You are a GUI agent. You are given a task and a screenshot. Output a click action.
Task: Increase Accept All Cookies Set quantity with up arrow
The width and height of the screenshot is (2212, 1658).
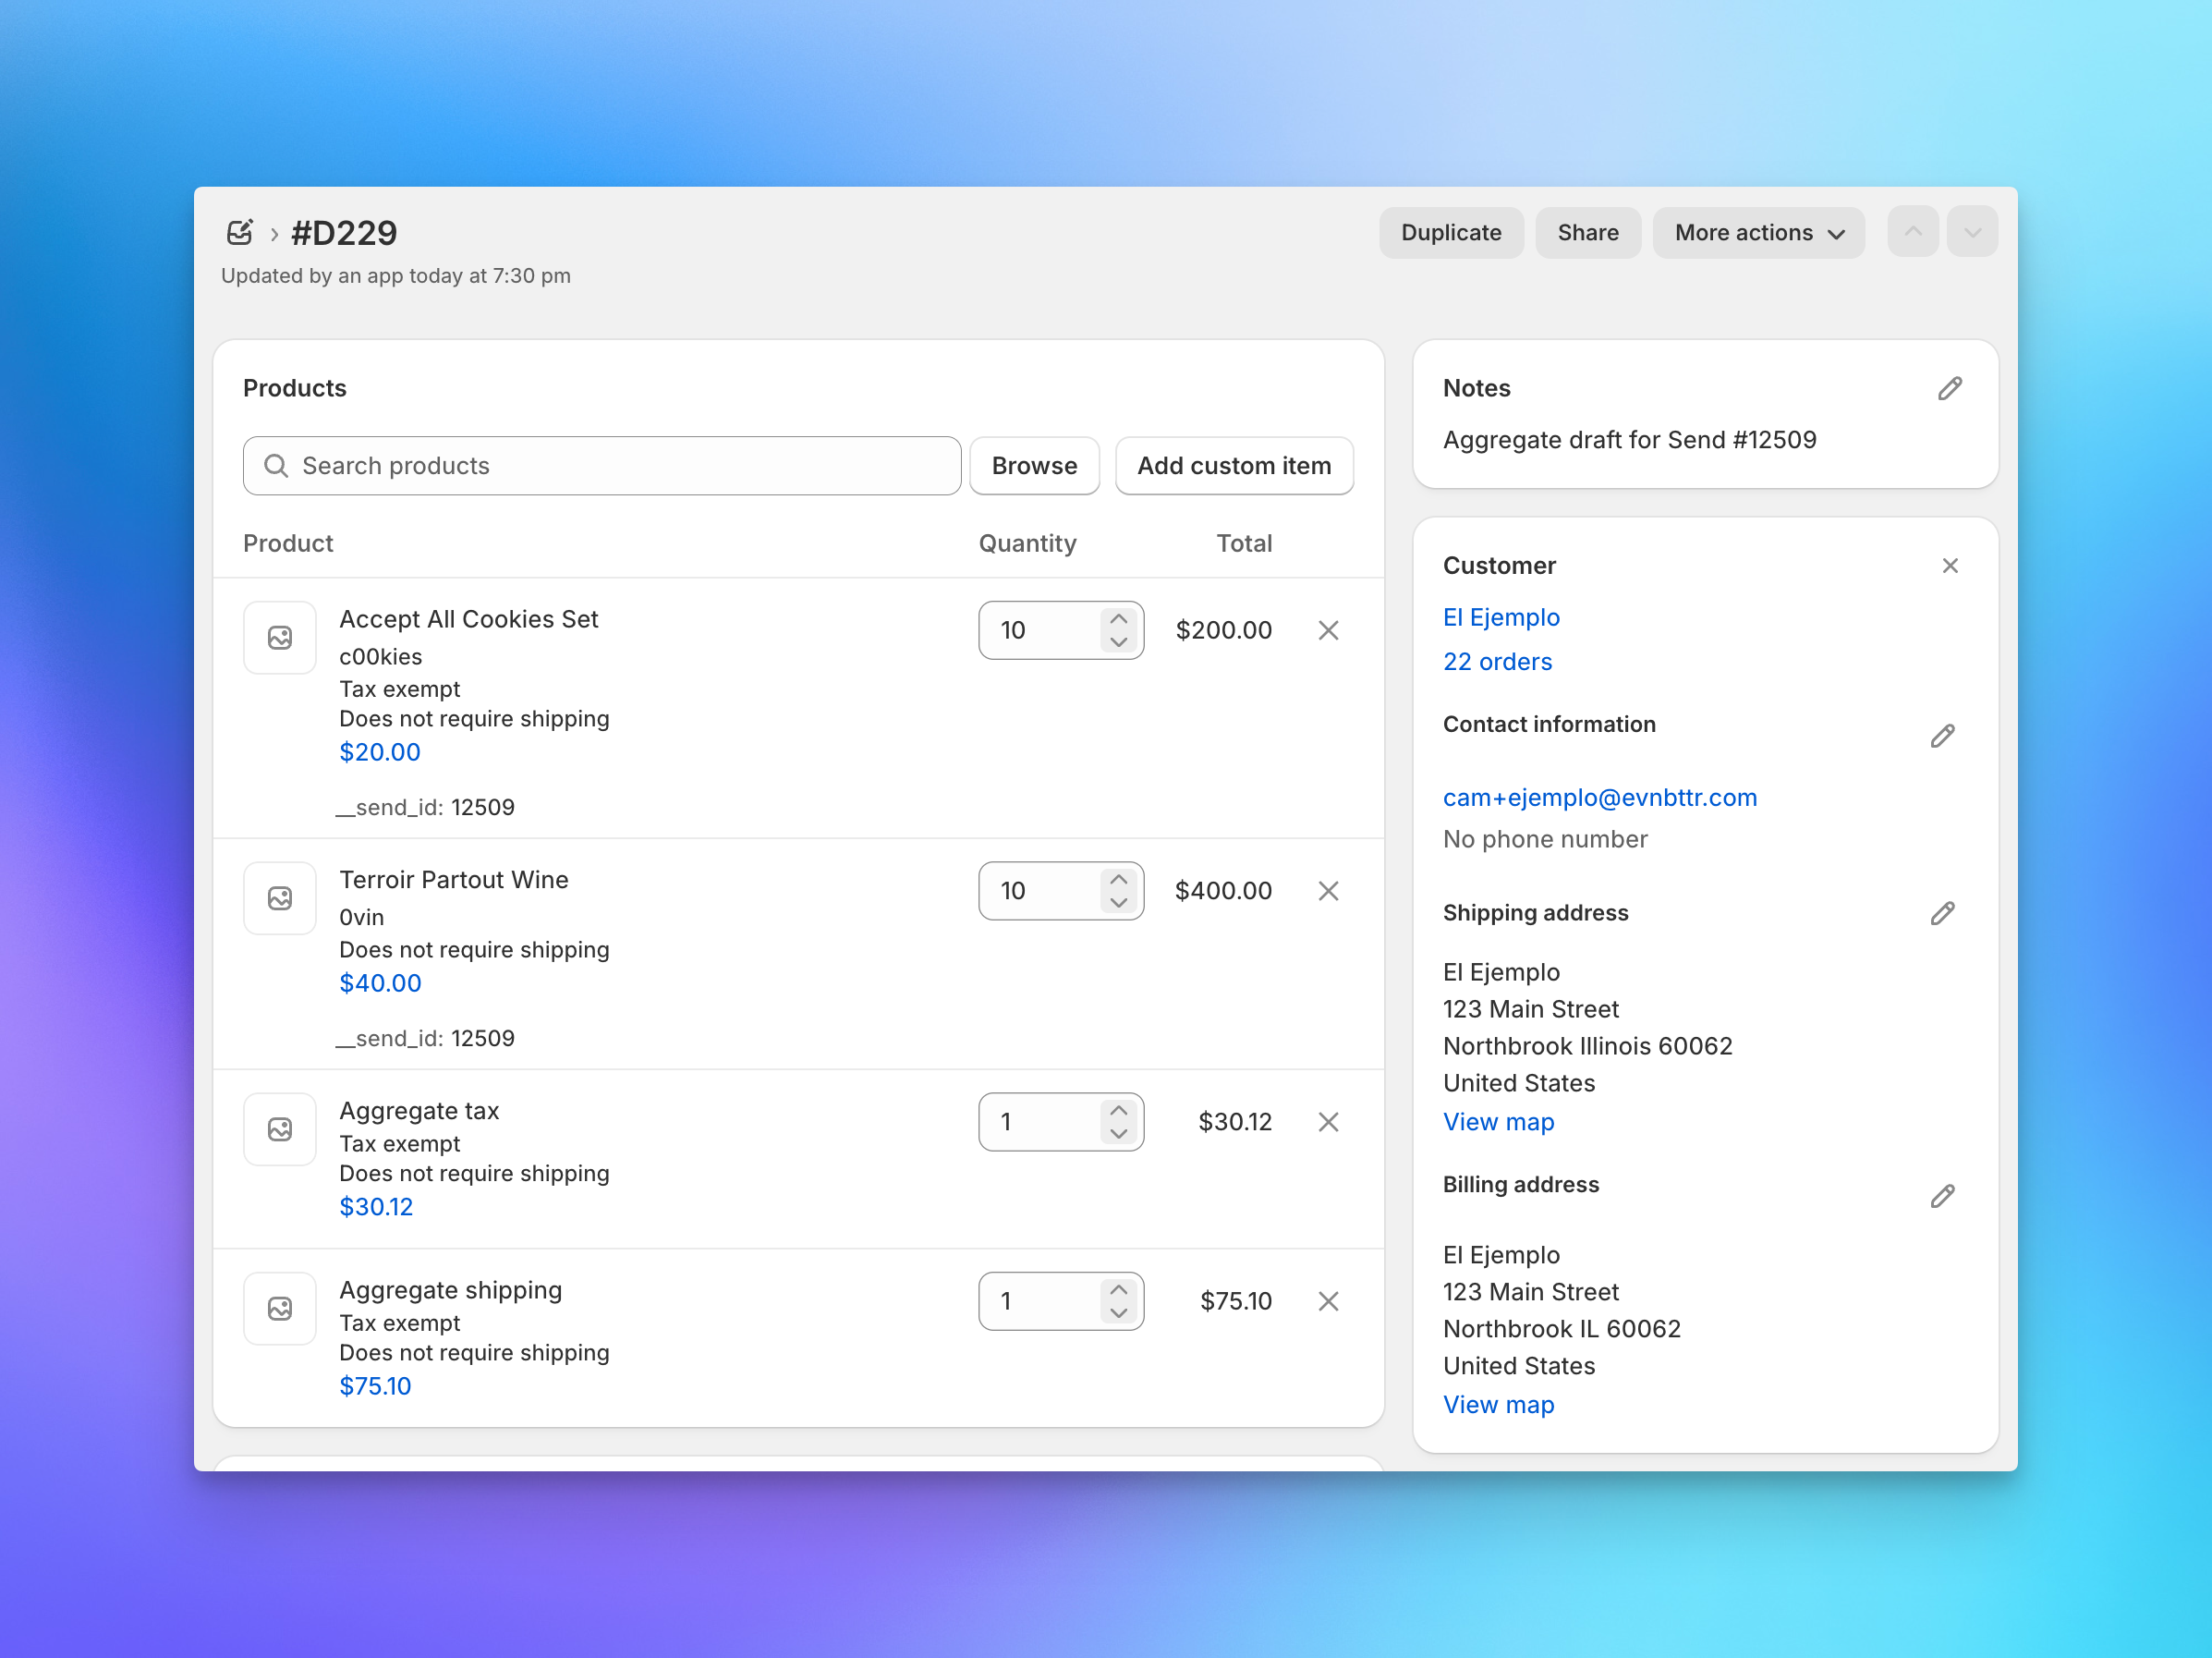pos(1119,618)
